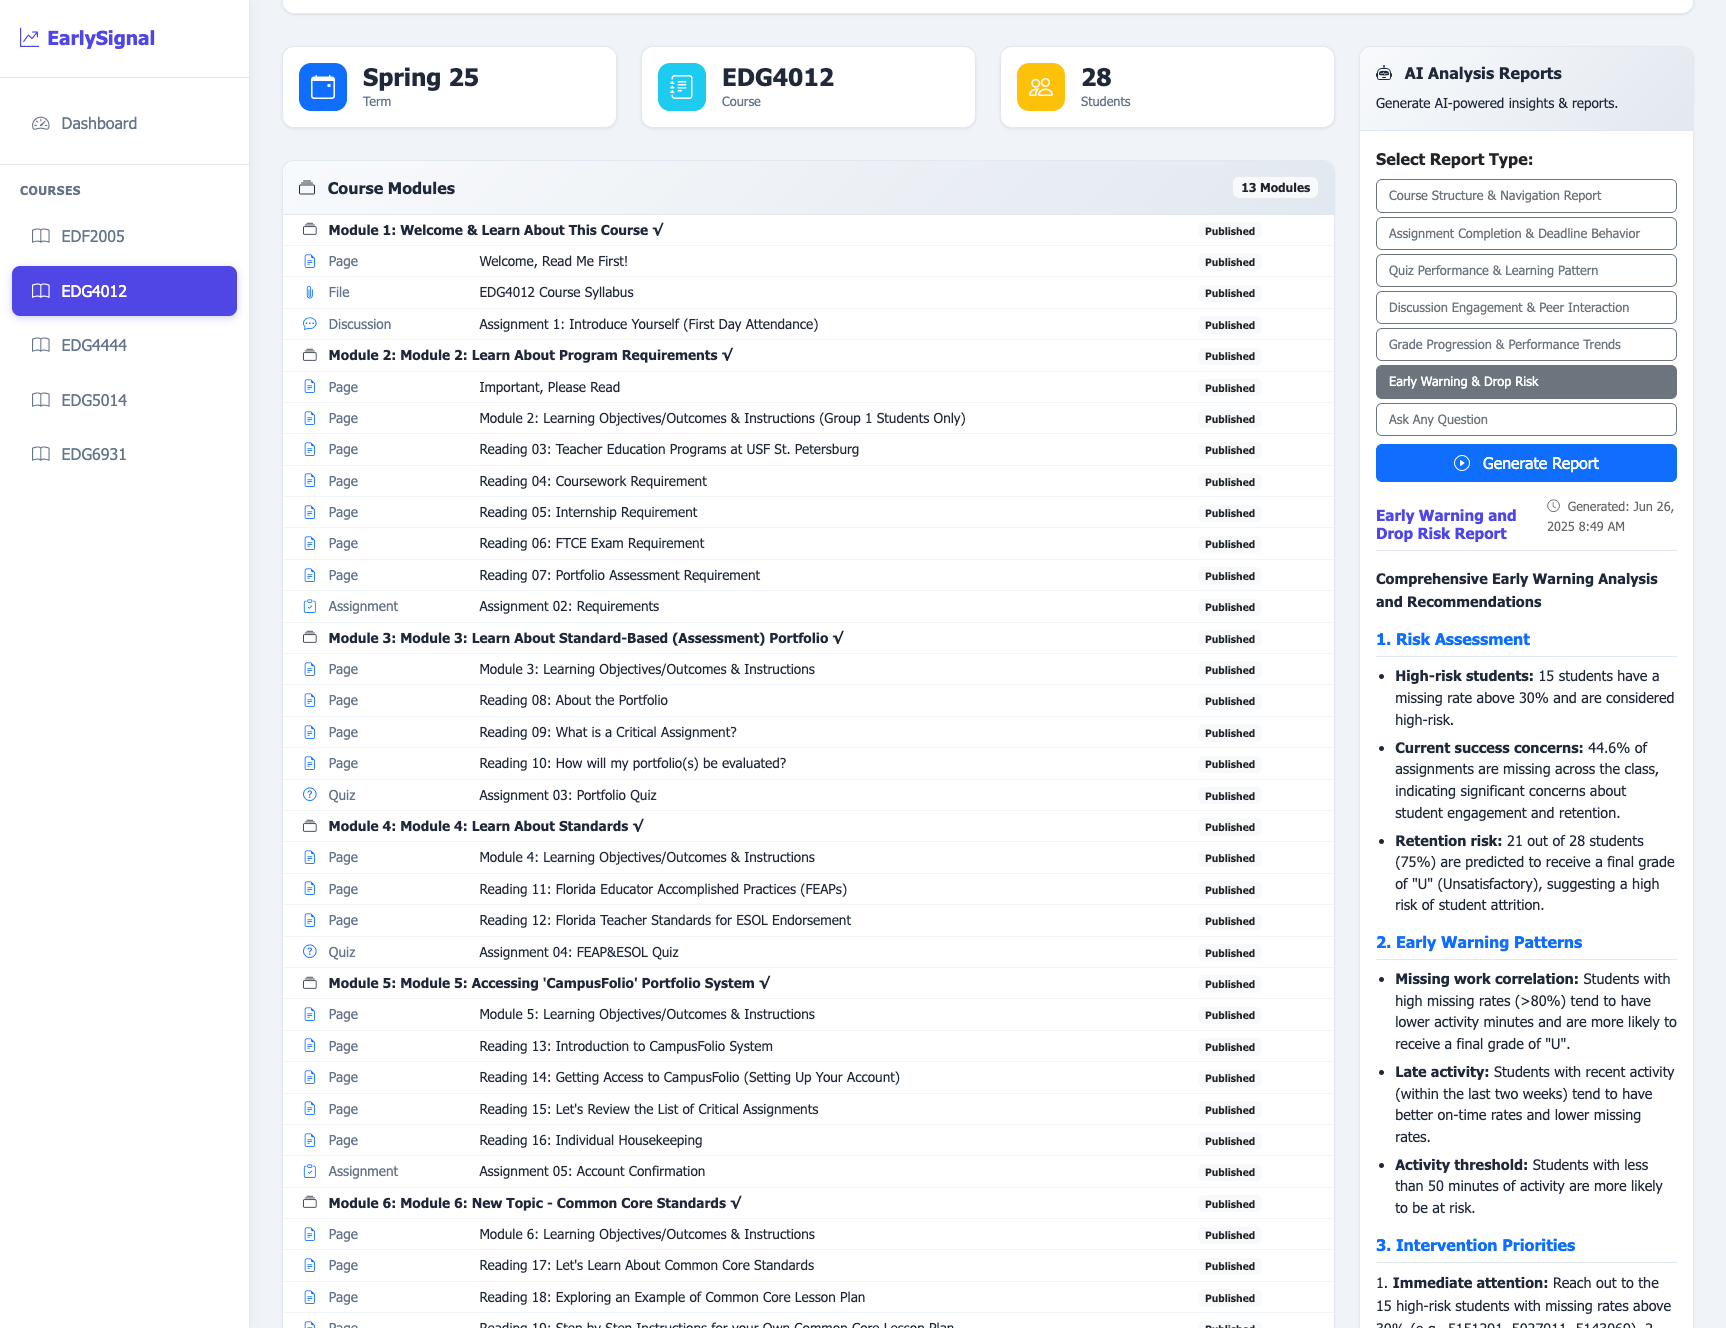Open Reading 08: About the Portfolio page
This screenshot has height=1328, width=1726.
pos(573,701)
